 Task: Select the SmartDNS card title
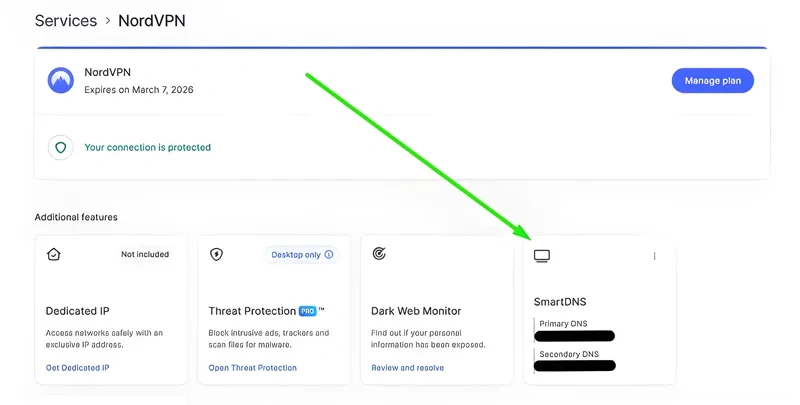(x=560, y=302)
